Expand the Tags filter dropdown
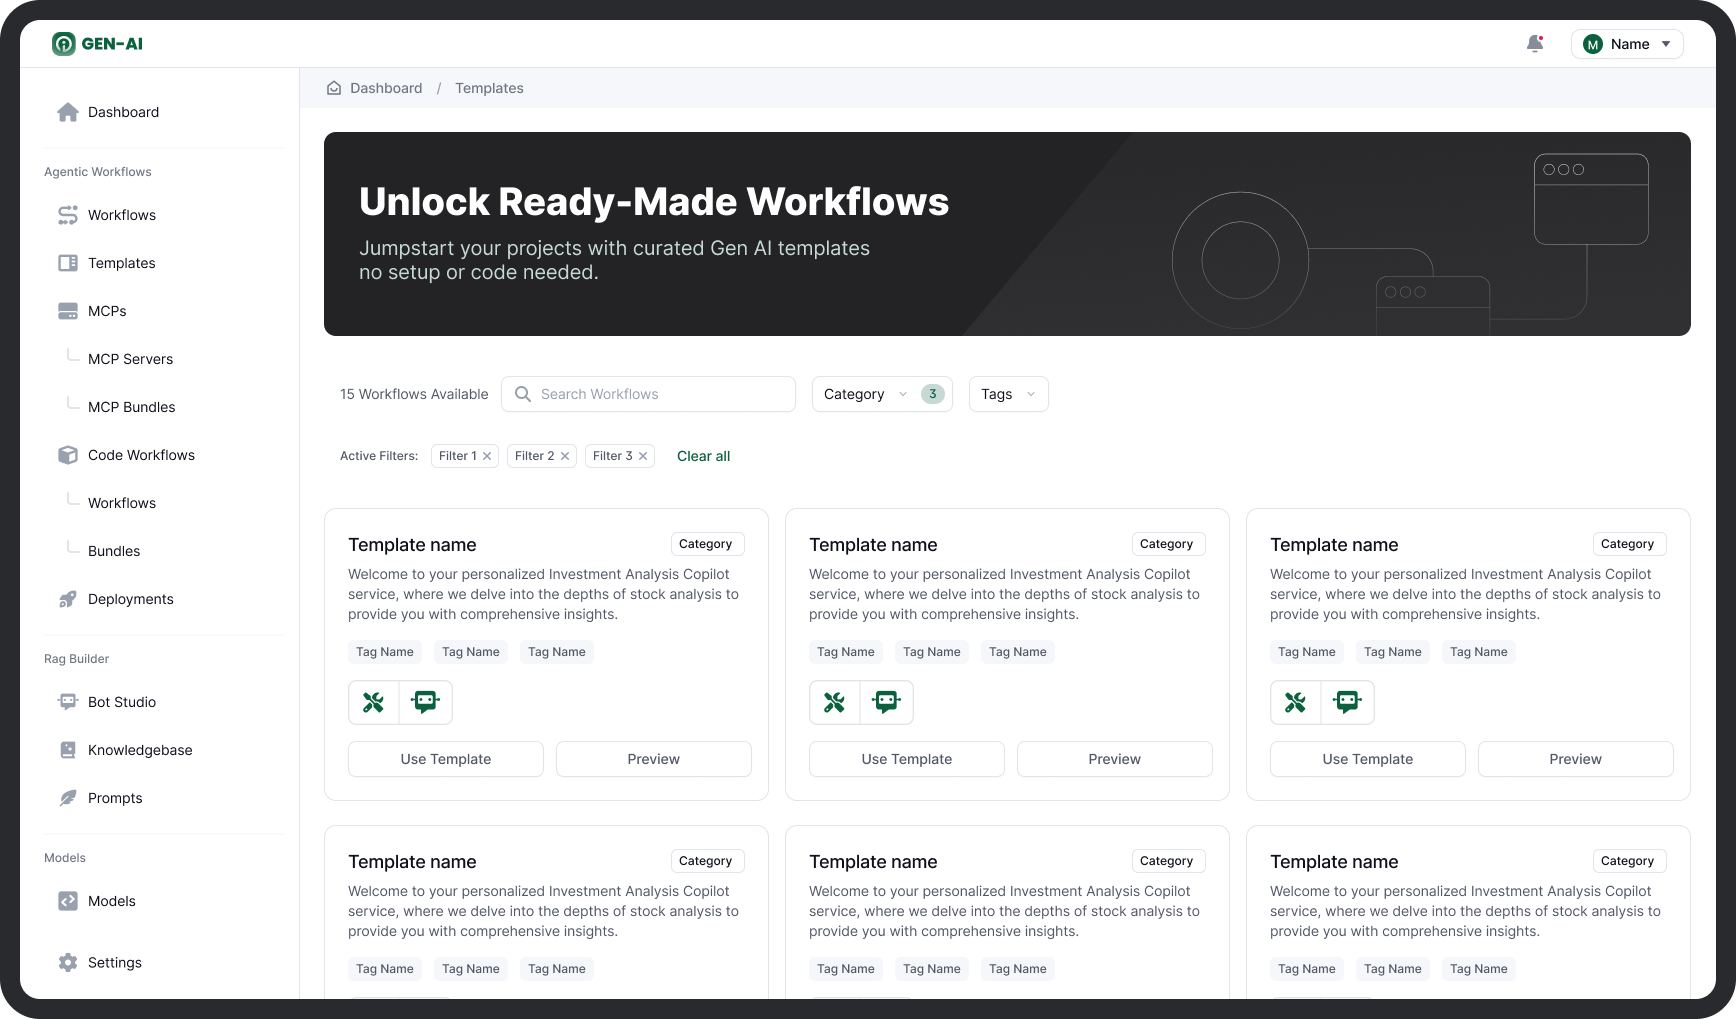 pyautogui.click(x=1008, y=394)
